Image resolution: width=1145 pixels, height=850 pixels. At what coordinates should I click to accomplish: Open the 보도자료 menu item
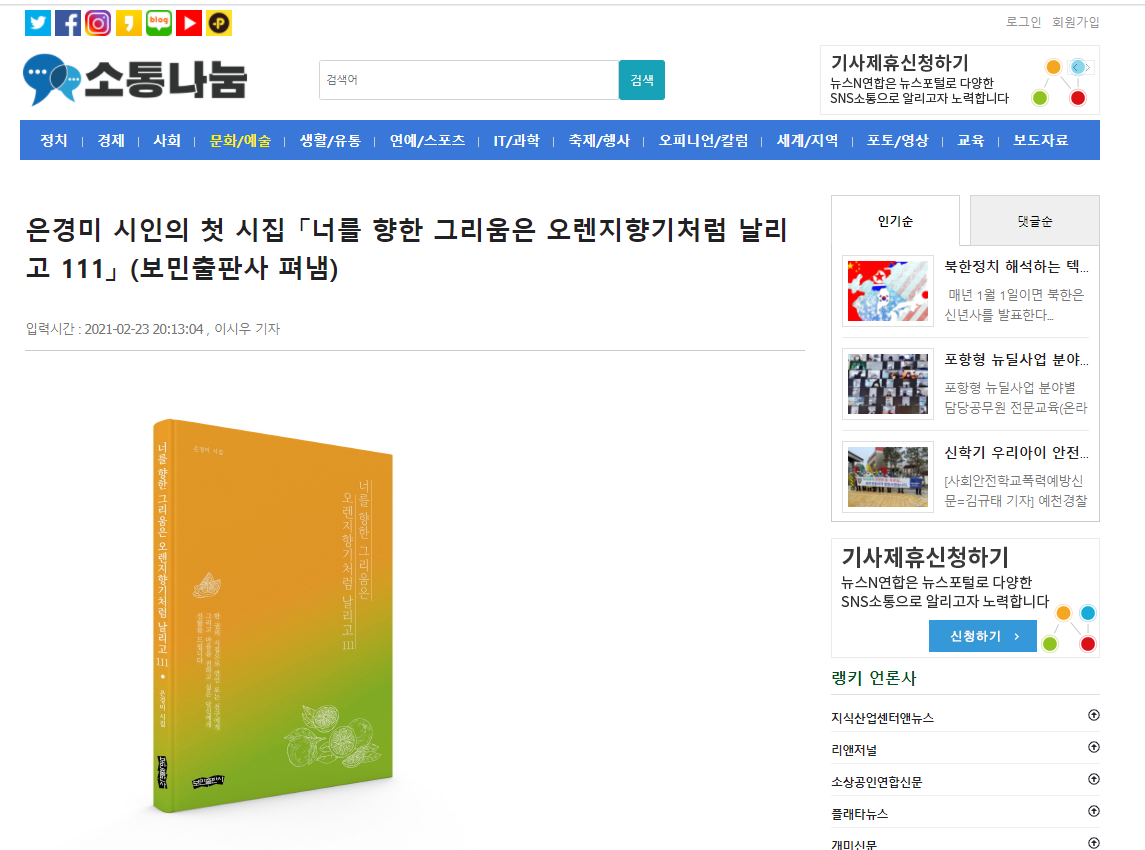tap(1040, 140)
